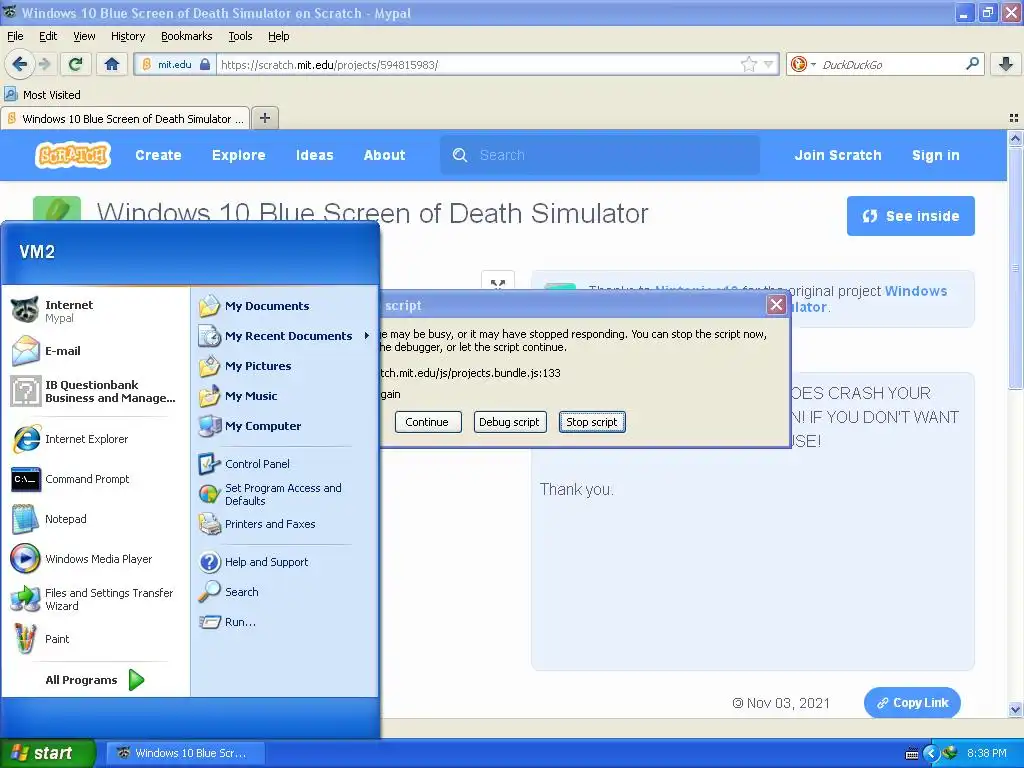Screen dimensions: 1024x768
Task: Click the See inside button
Action: tap(910, 216)
